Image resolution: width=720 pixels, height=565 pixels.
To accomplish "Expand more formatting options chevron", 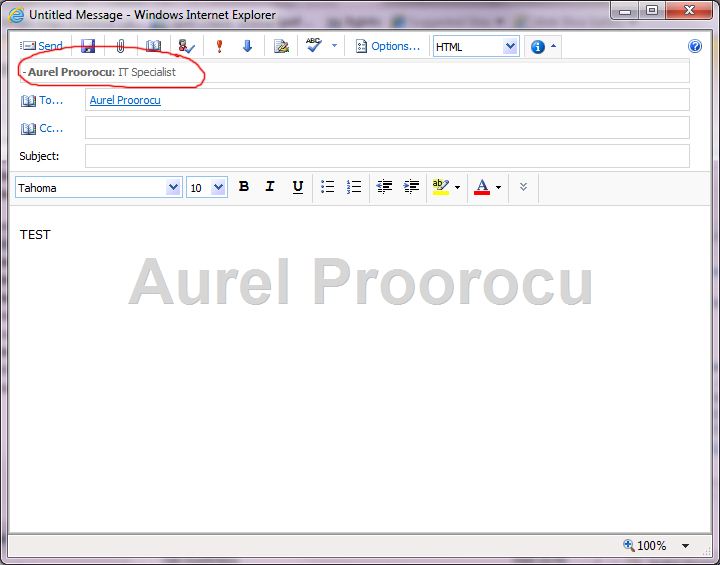I will [523, 186].
